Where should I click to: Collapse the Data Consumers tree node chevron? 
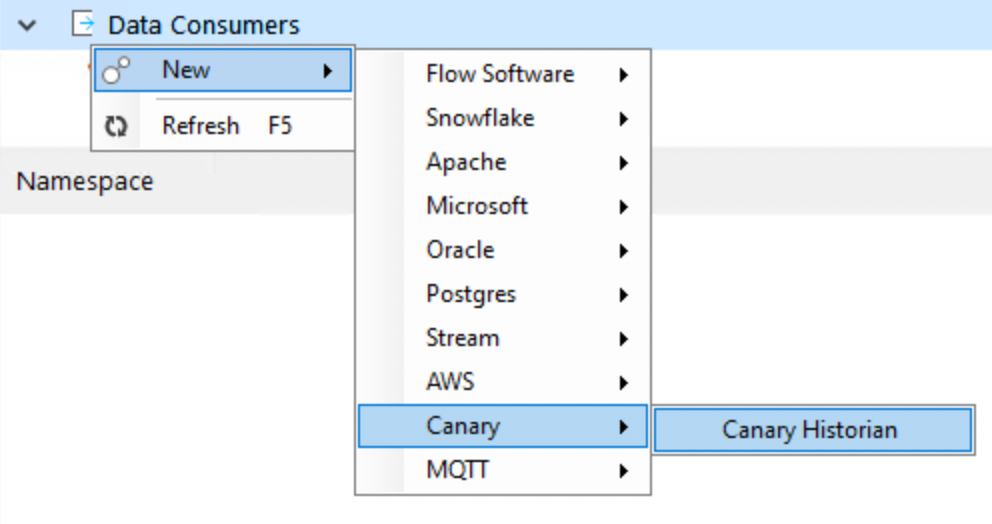[x=27, y=25]
